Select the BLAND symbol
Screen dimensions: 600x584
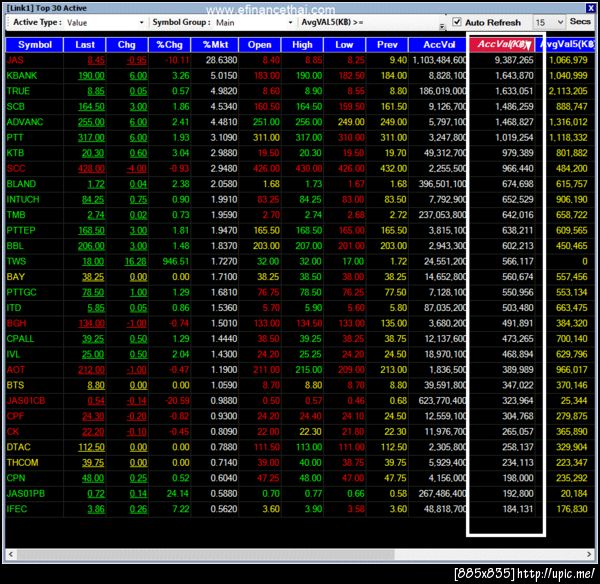(x=21, y=184)
